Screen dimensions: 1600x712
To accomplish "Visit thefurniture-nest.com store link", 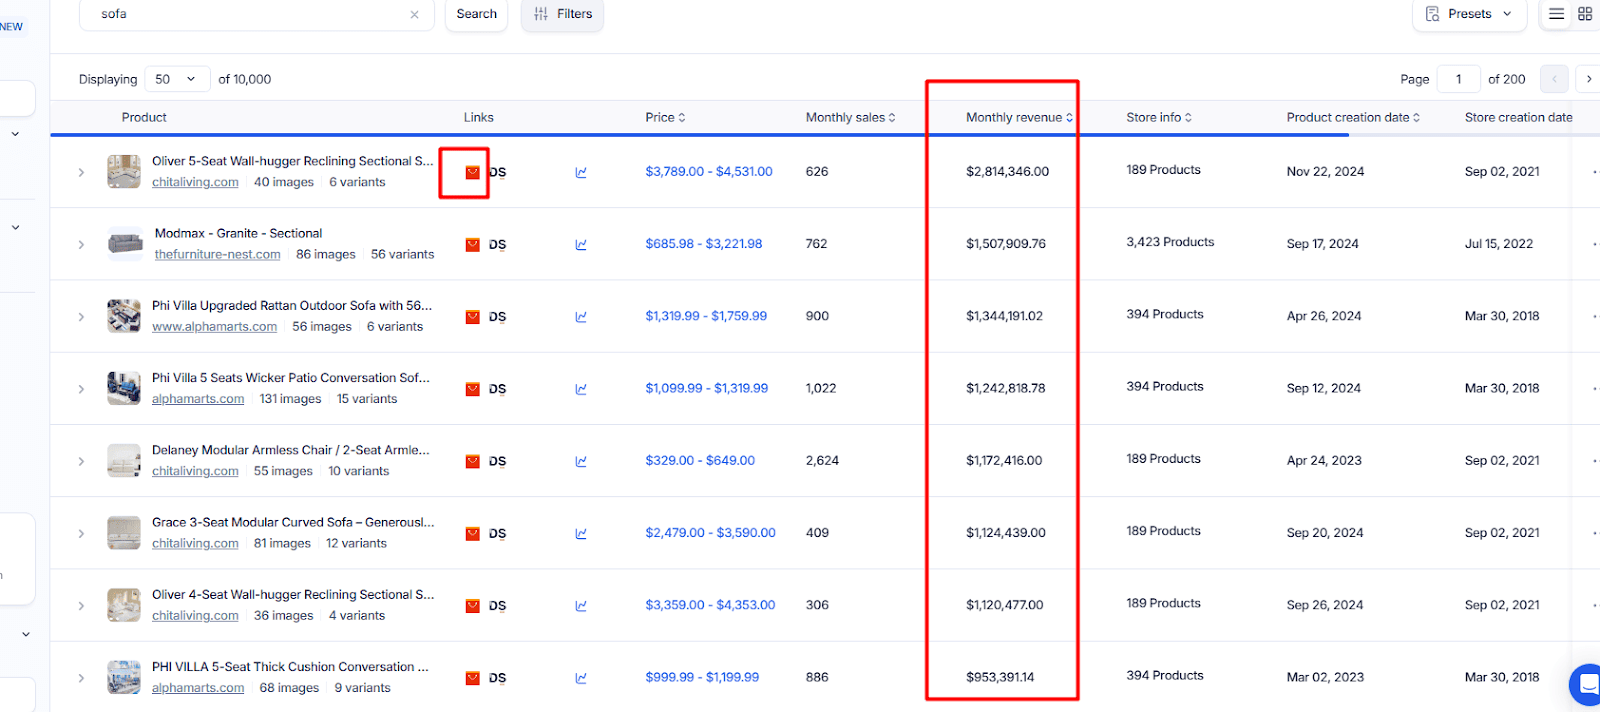I will 217,255.
